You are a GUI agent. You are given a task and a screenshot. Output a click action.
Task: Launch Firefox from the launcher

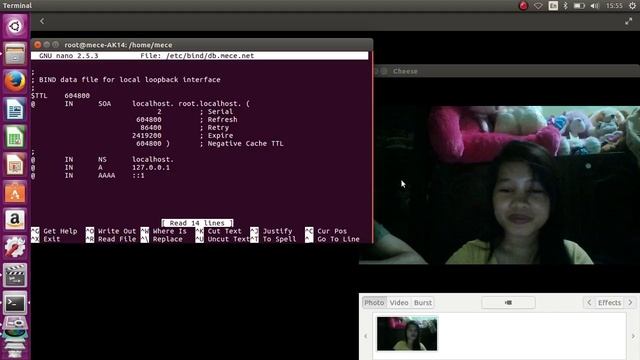pos(15,81)
